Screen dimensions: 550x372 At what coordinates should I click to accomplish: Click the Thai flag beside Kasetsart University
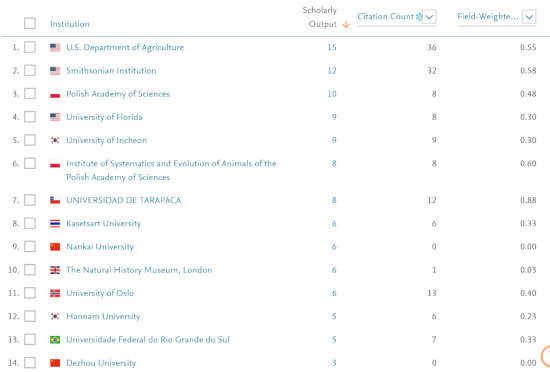(x=55, y=223)
